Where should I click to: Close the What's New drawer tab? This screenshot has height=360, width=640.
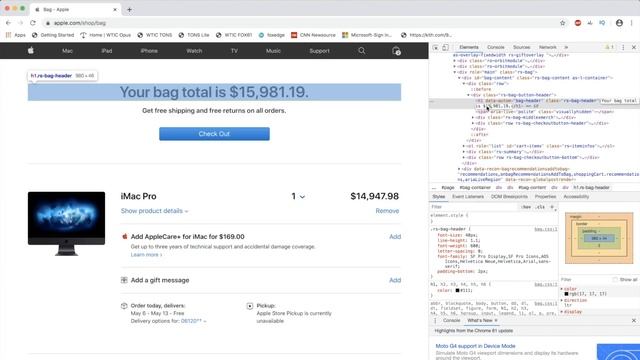[496, 321]
